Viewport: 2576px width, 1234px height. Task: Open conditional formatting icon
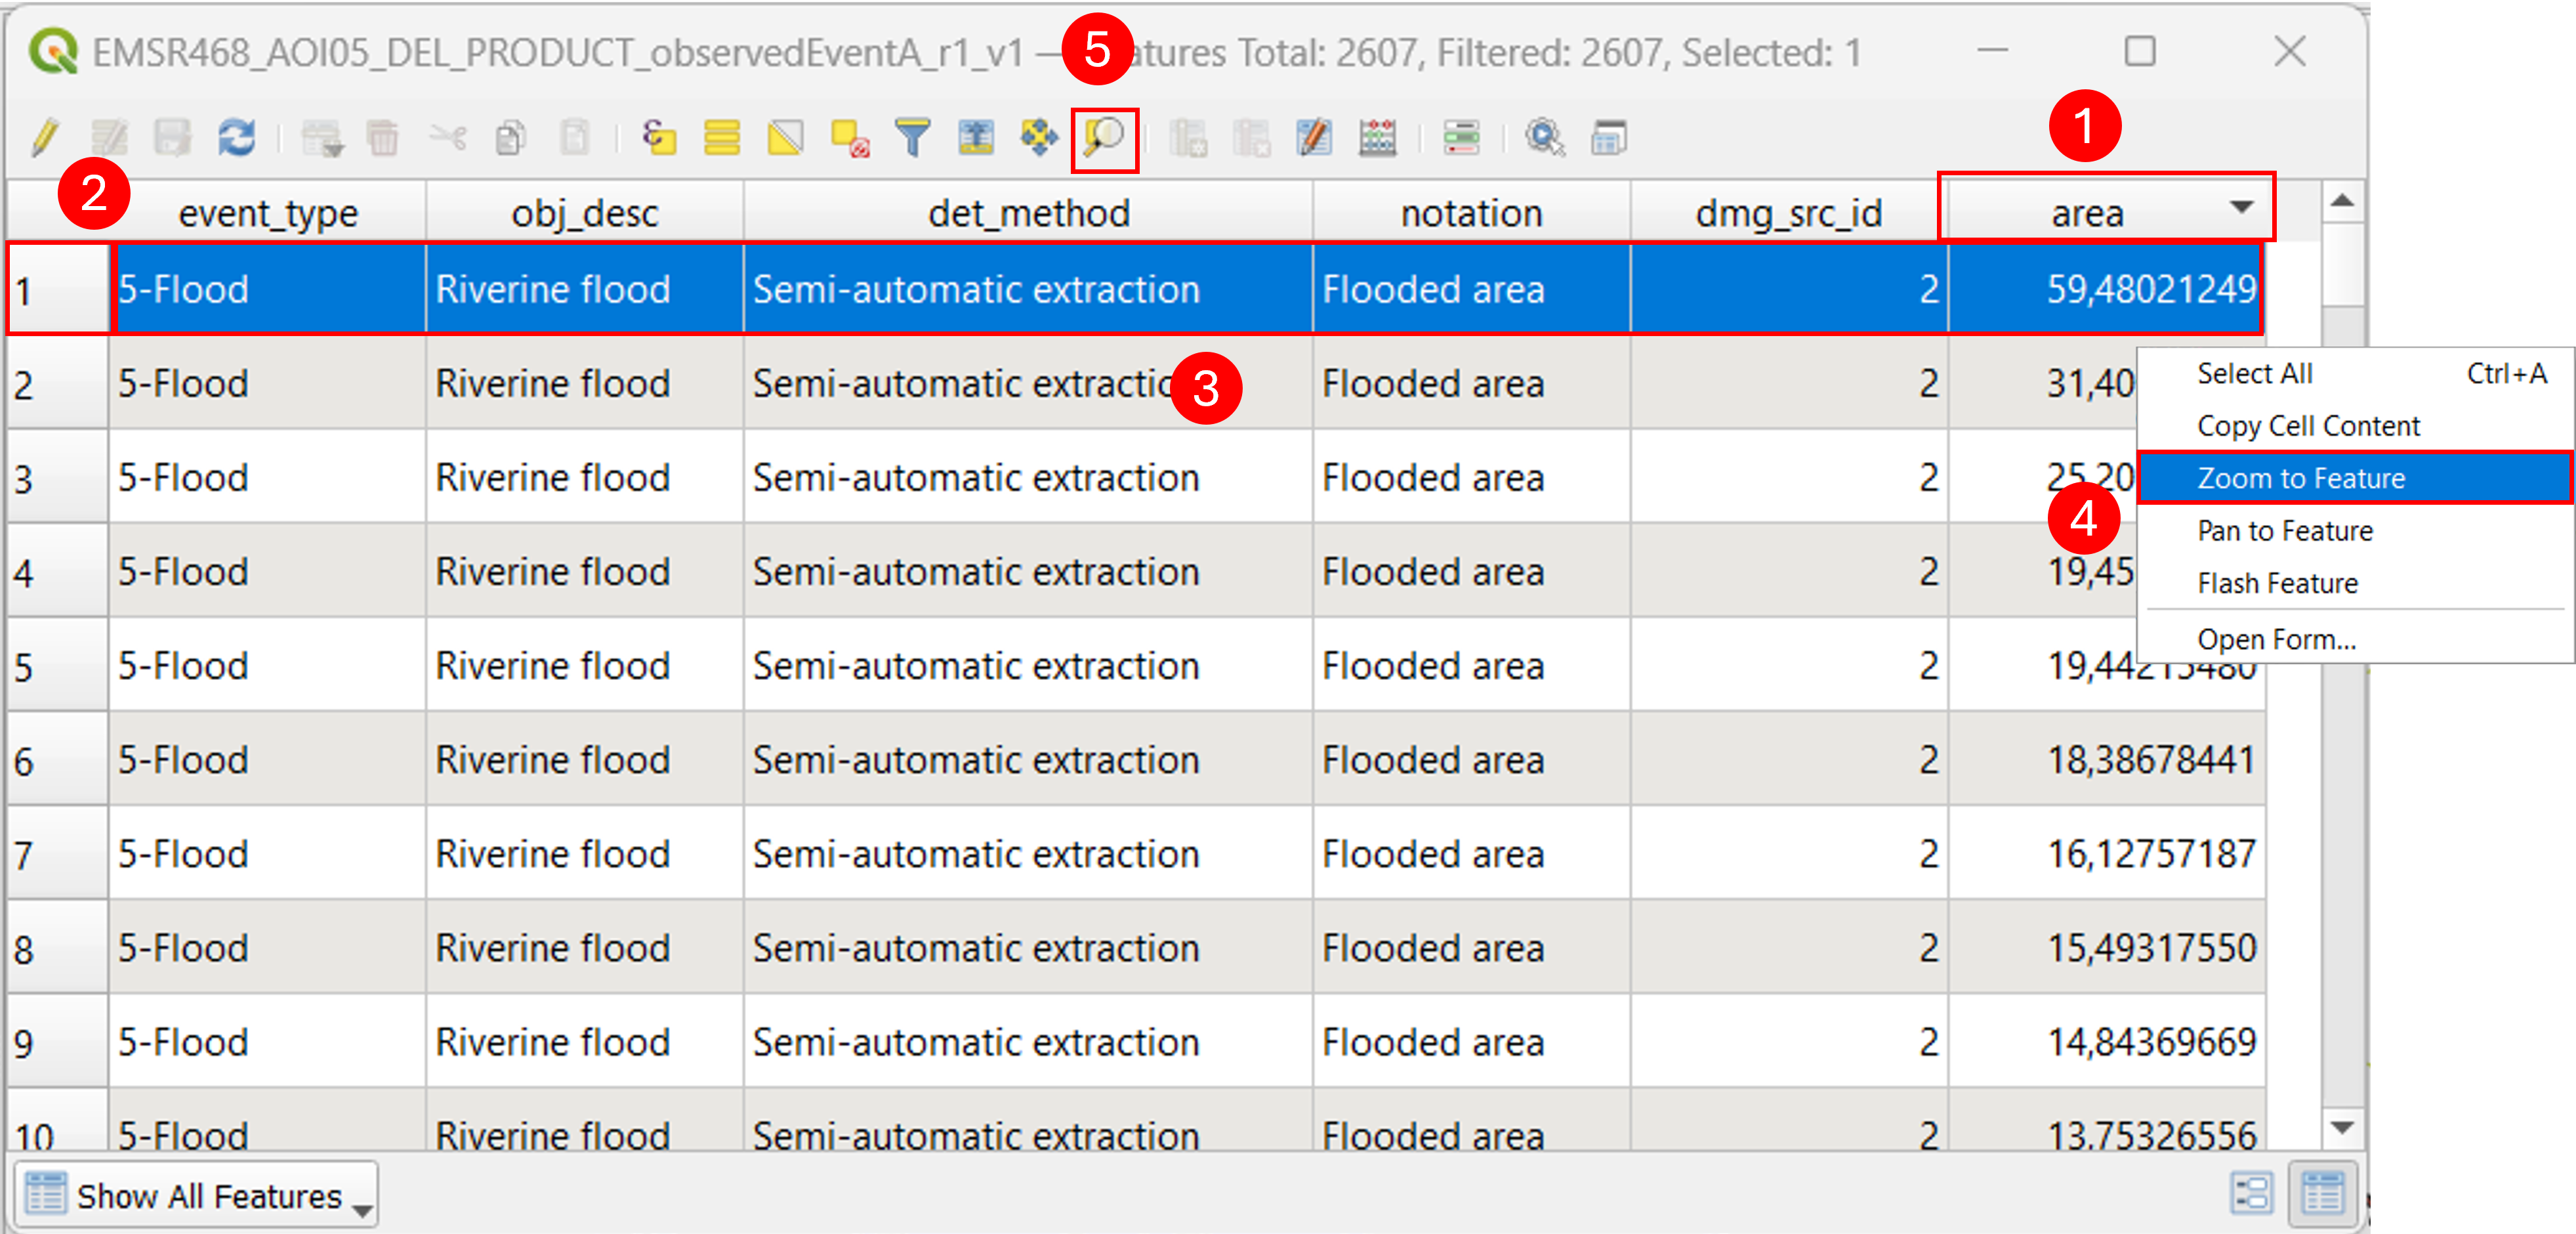[x=1461, y=138]
